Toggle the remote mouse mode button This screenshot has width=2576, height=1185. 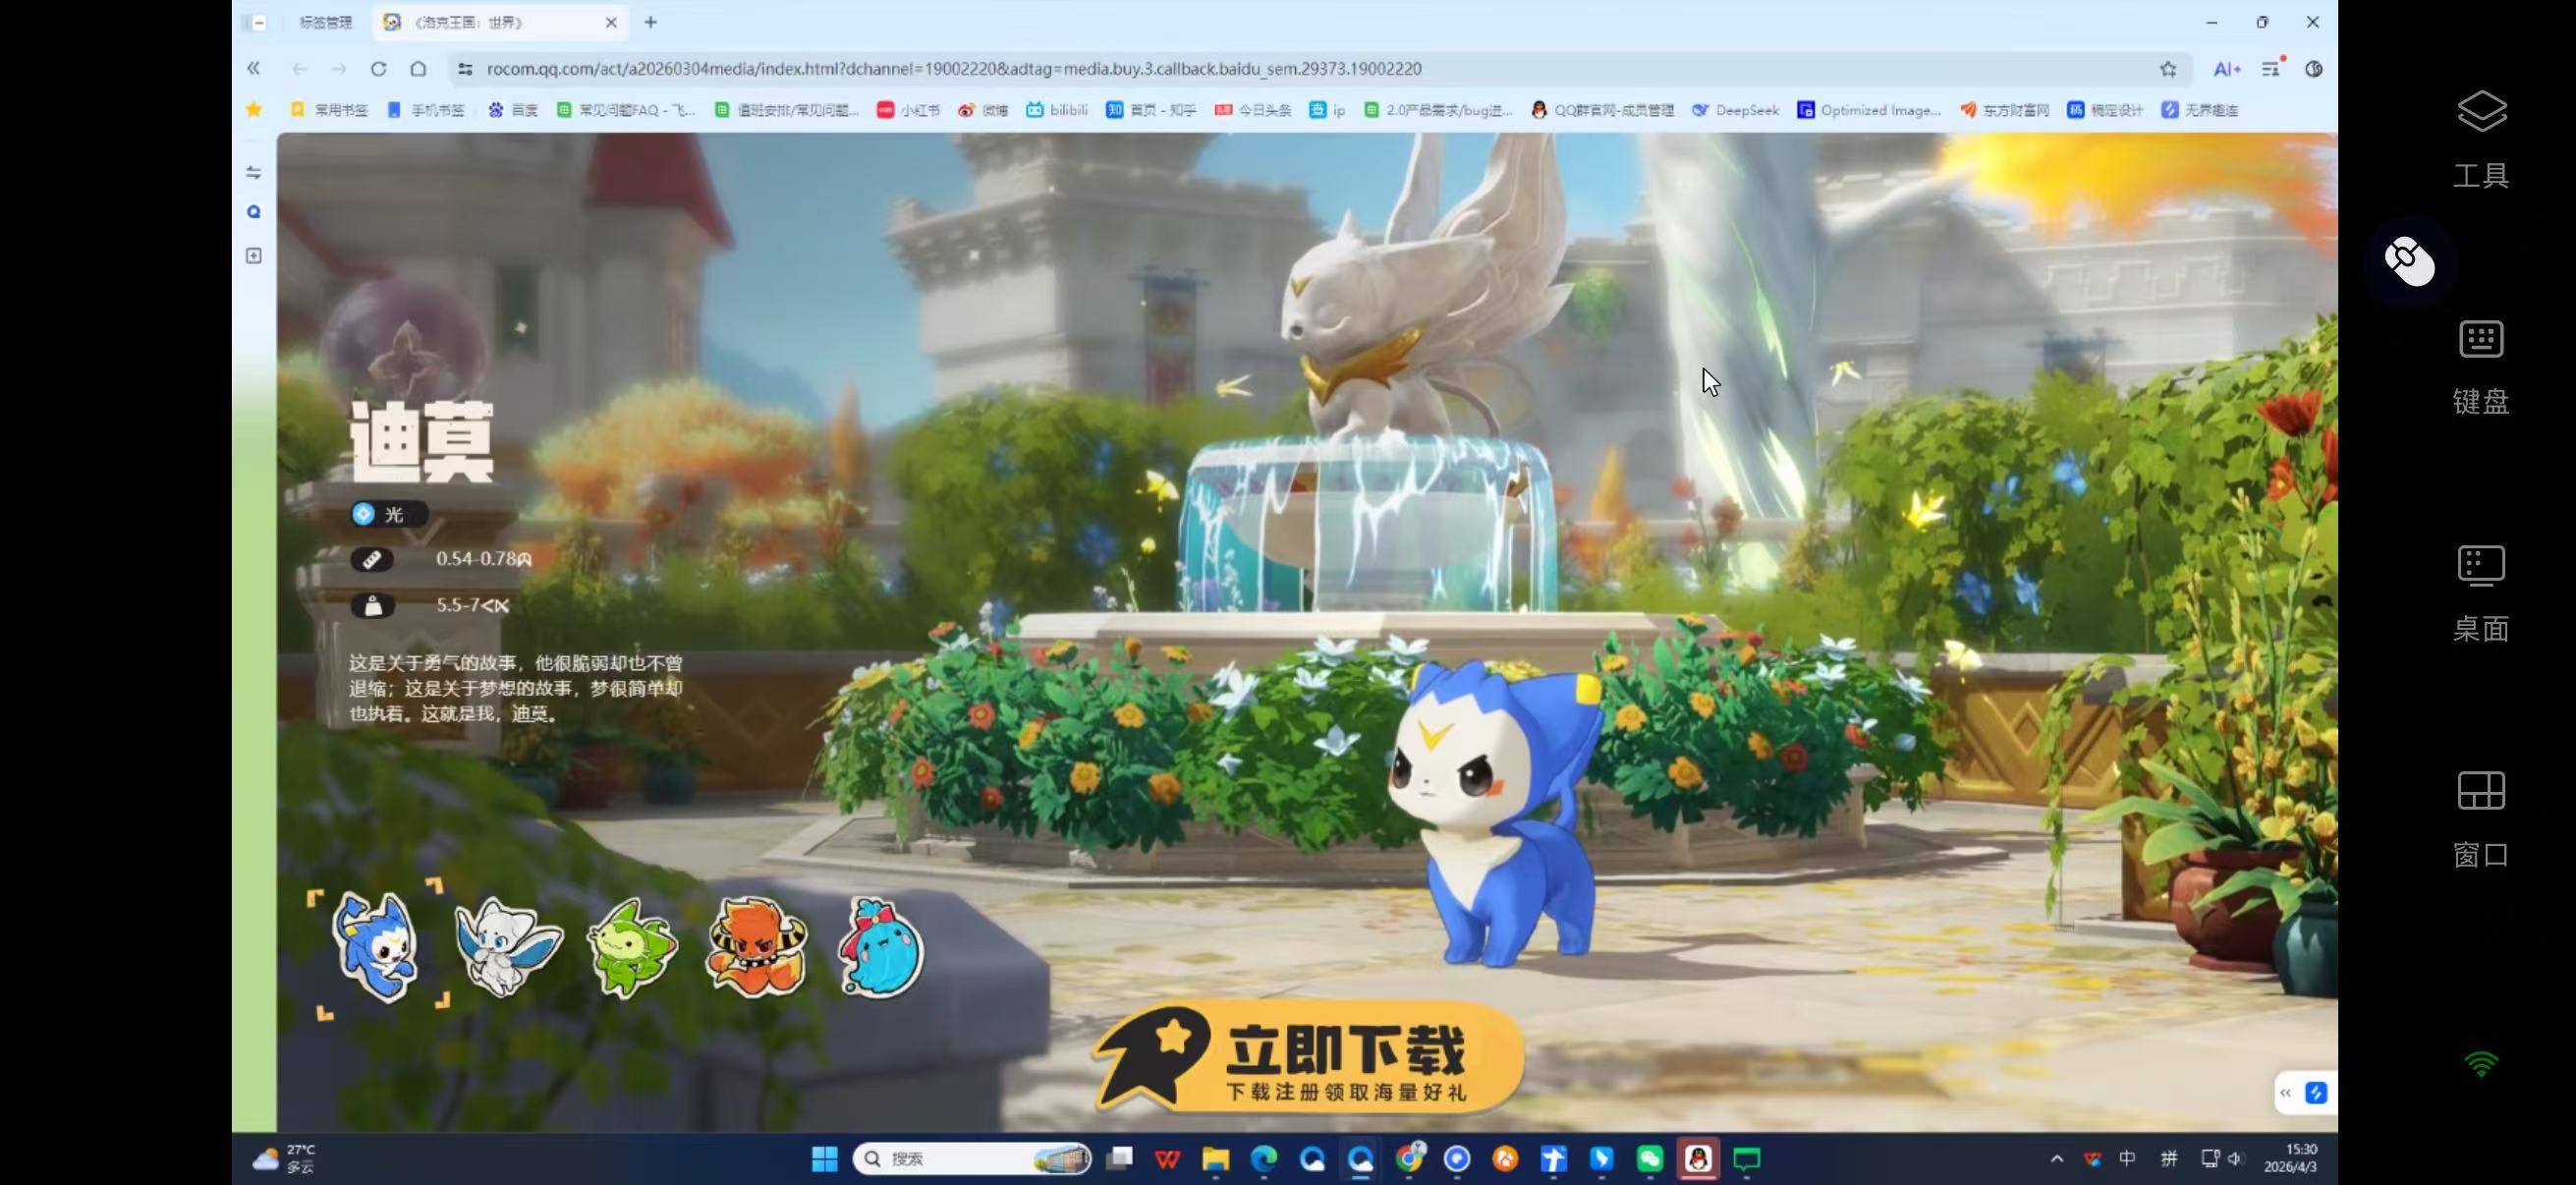pyautogui.click(x=2409, y=261)
